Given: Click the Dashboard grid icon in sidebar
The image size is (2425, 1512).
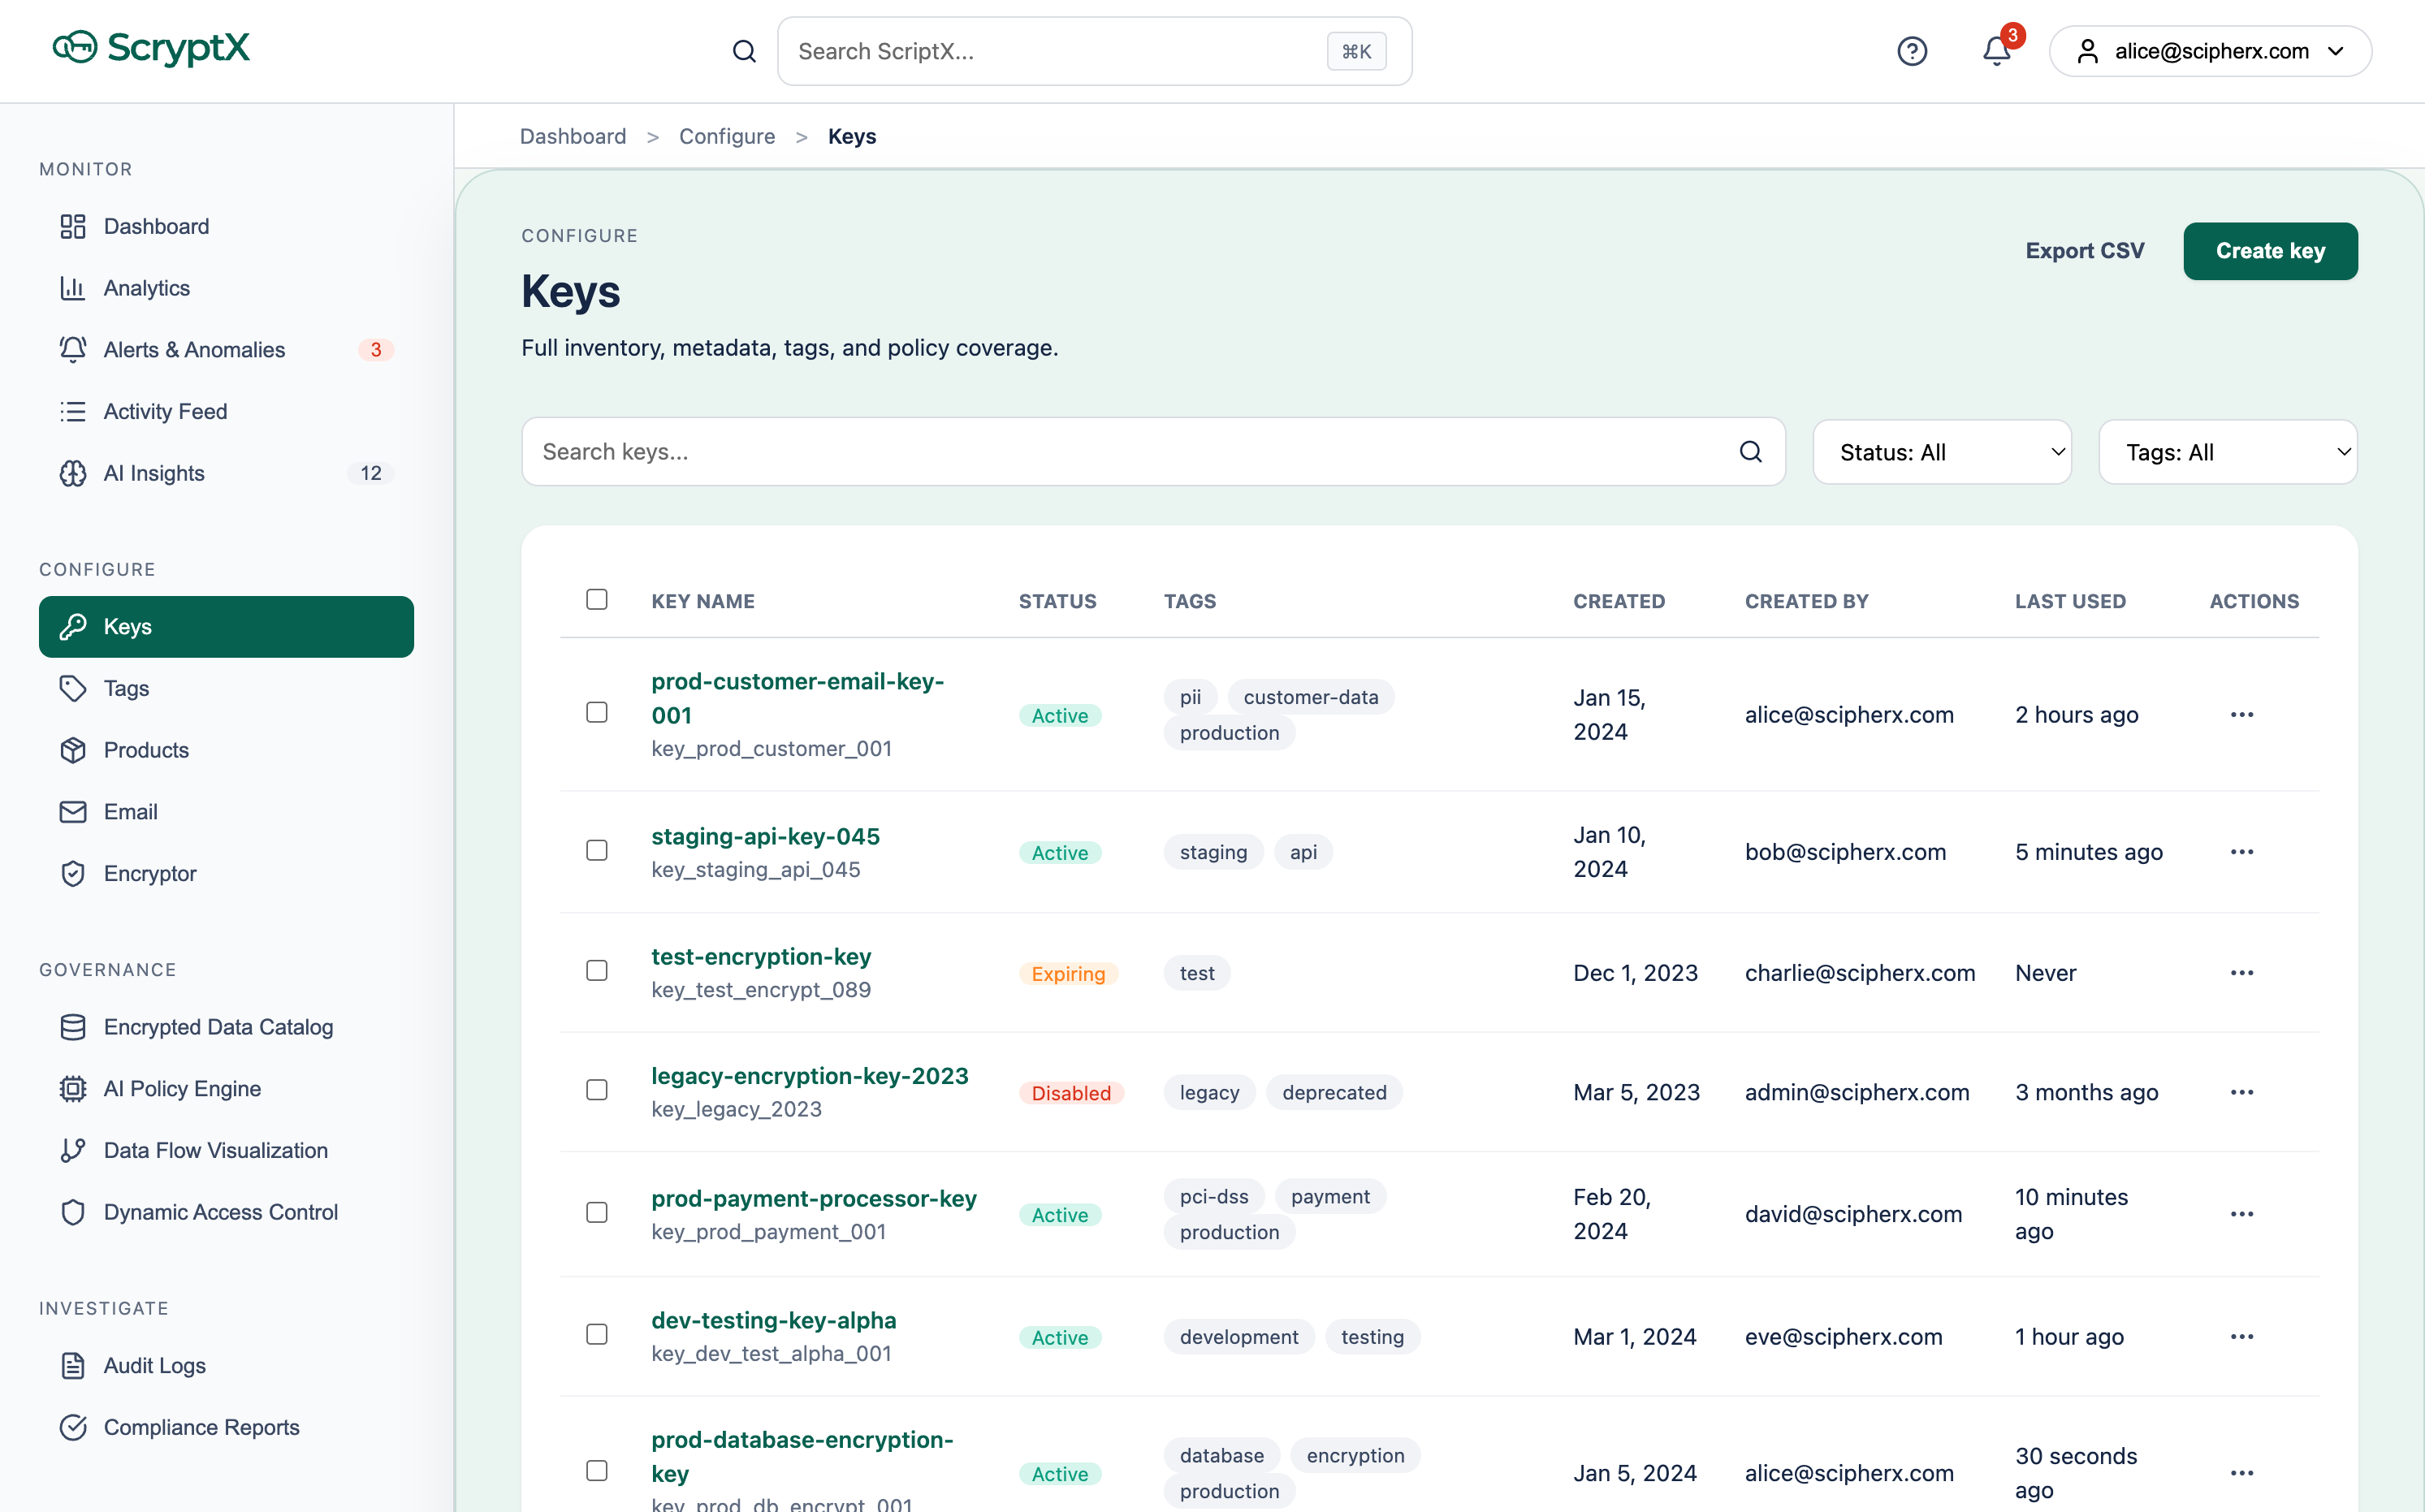Looking at the screenshot, I should [x=73, y=226].
